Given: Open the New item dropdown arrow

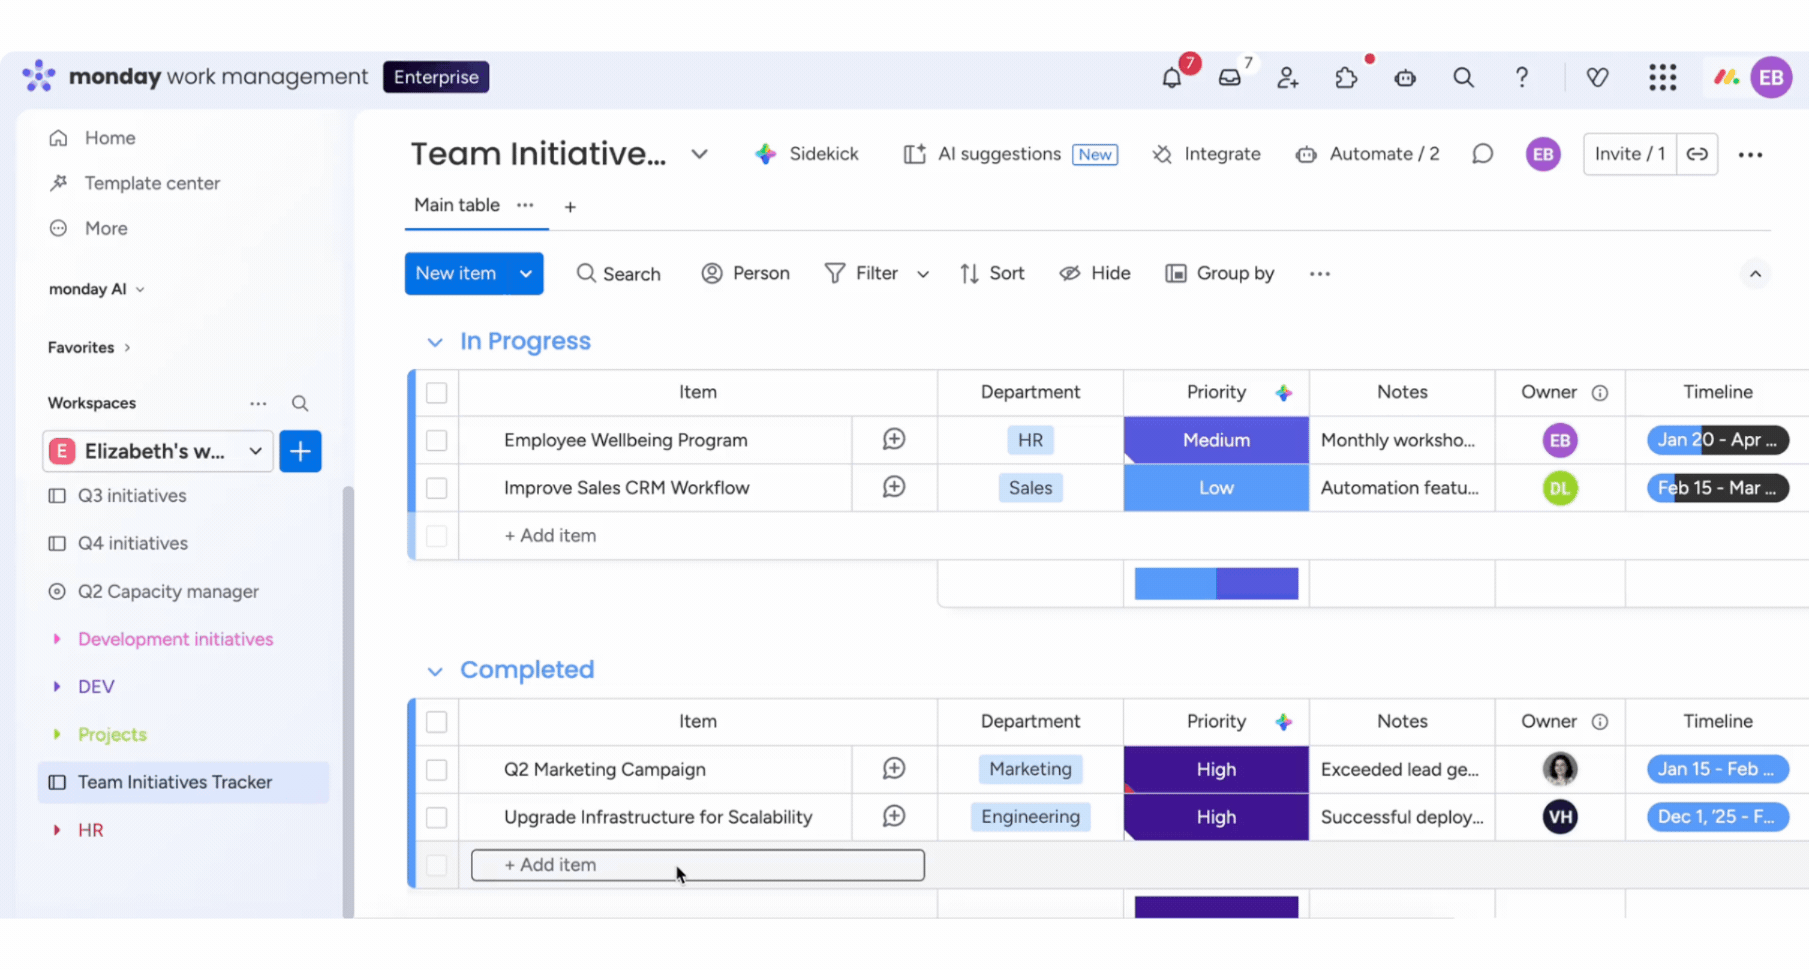Looking at the screenshot, I should (525, 274).
